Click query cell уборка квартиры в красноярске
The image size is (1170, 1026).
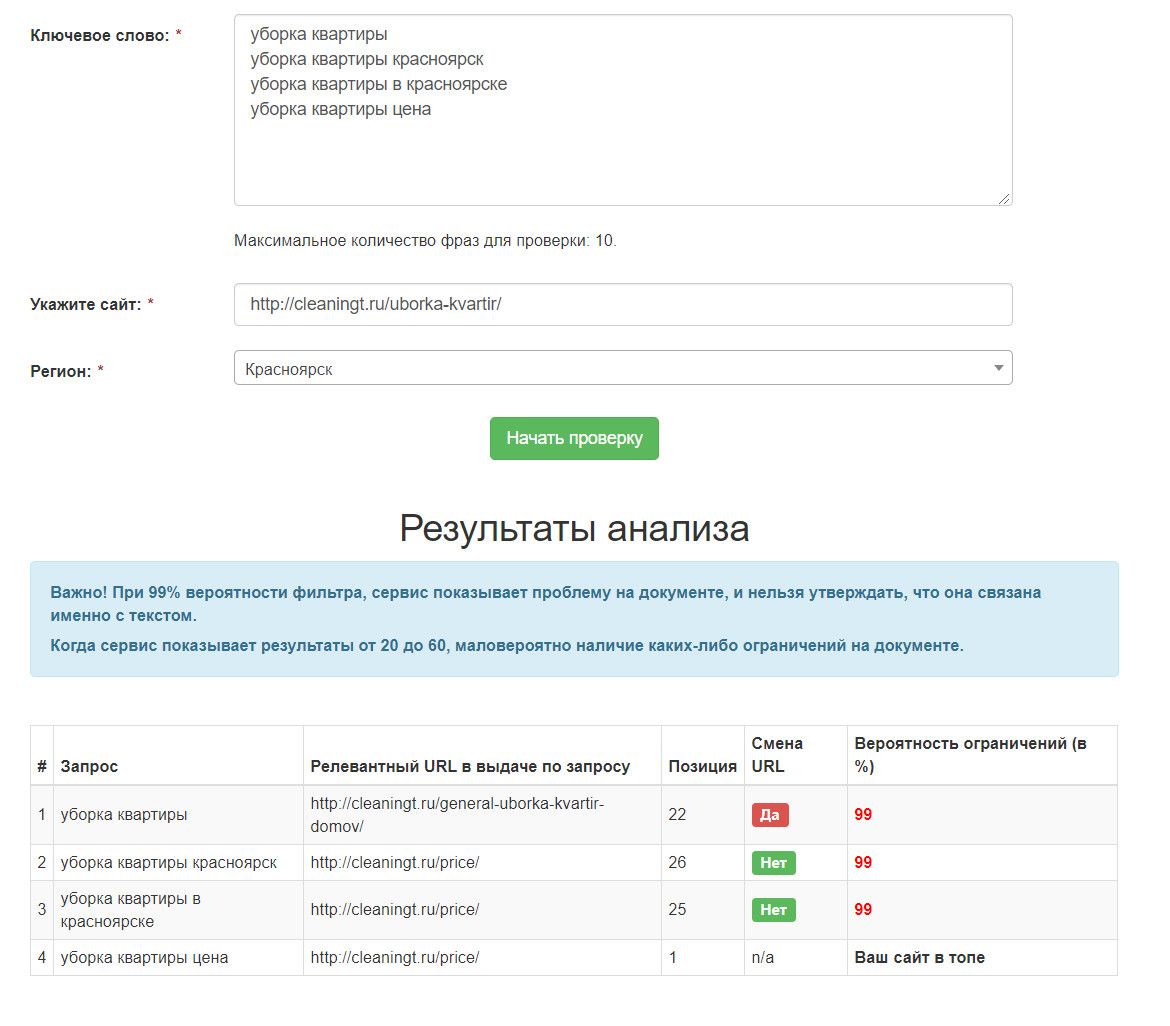[x=131, y=910]
